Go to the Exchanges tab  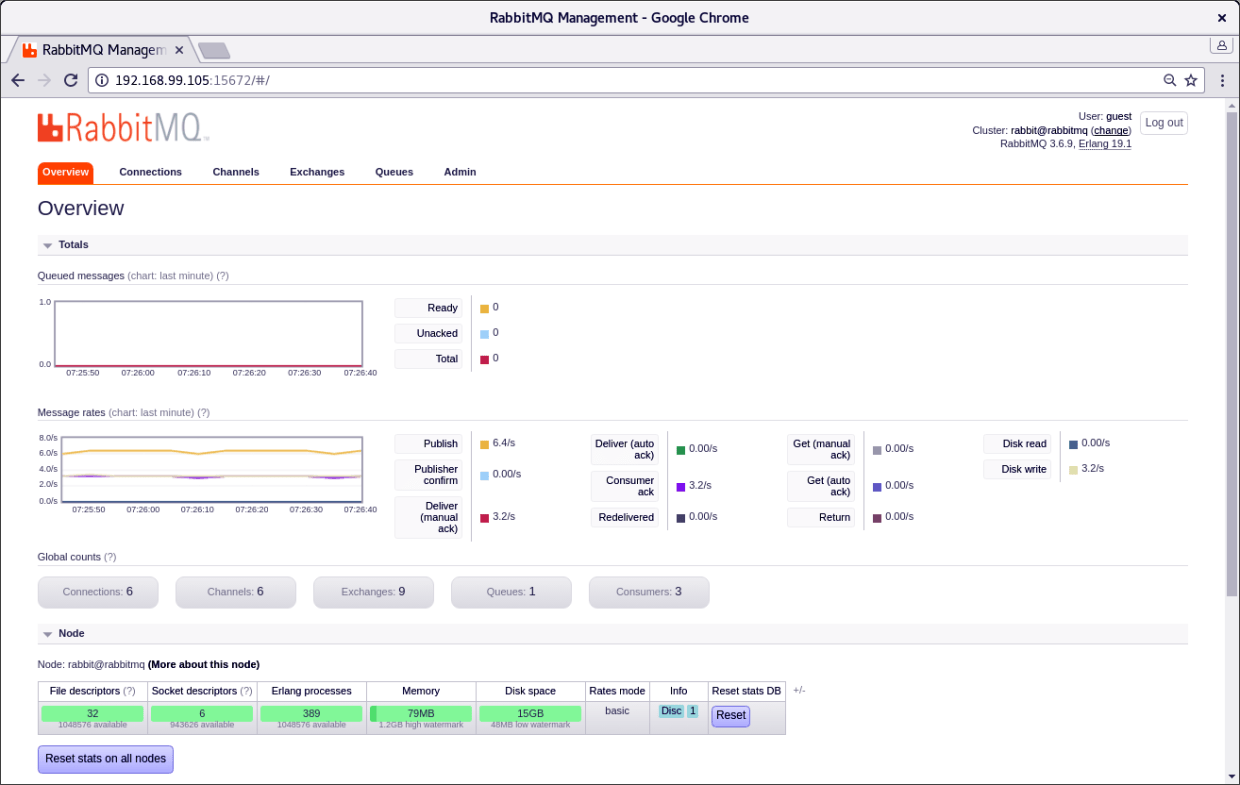[x=317, y=172]
